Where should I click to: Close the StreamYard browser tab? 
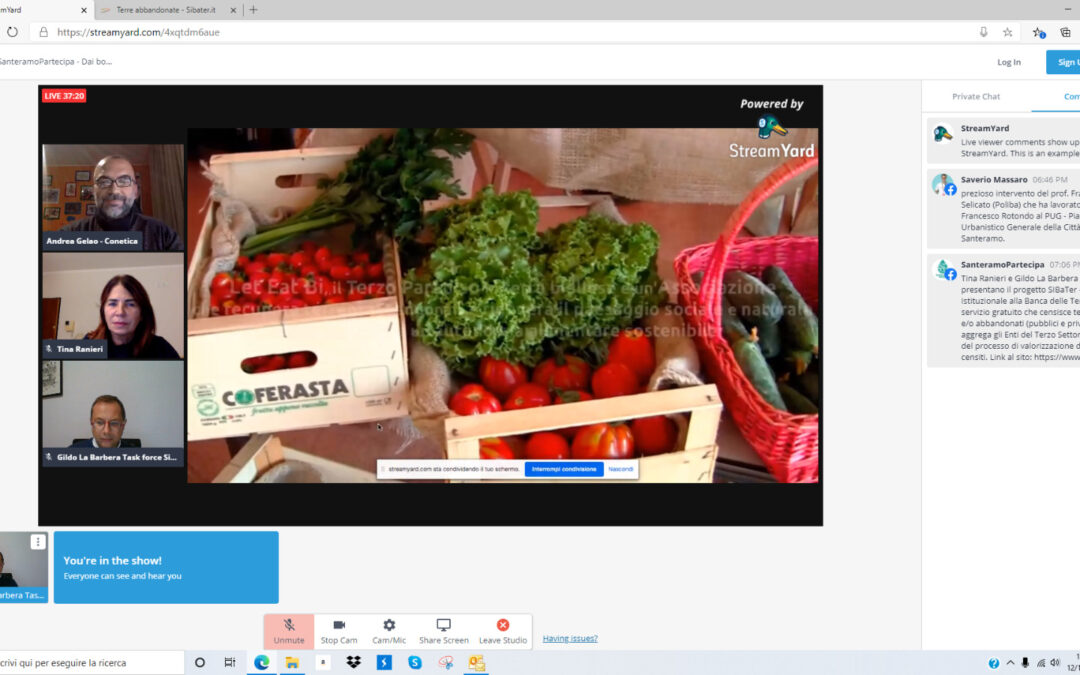84,10
